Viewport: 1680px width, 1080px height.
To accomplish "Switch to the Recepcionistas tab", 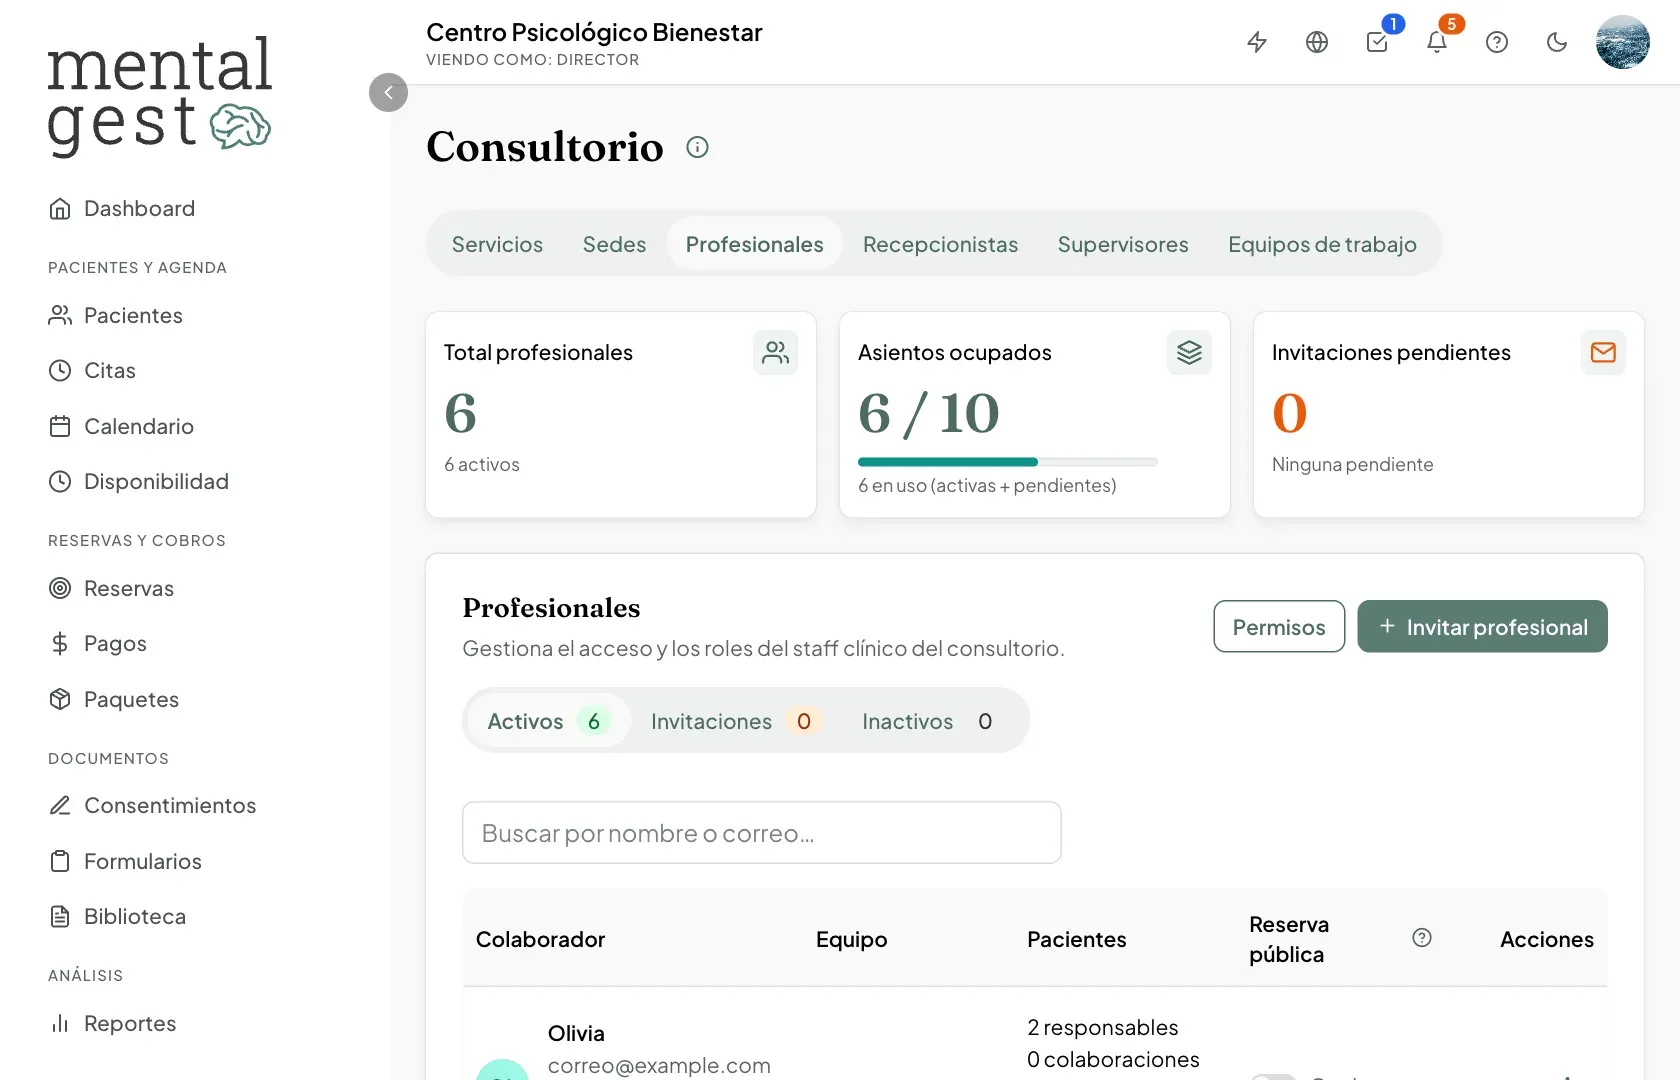I will (940, 244).
